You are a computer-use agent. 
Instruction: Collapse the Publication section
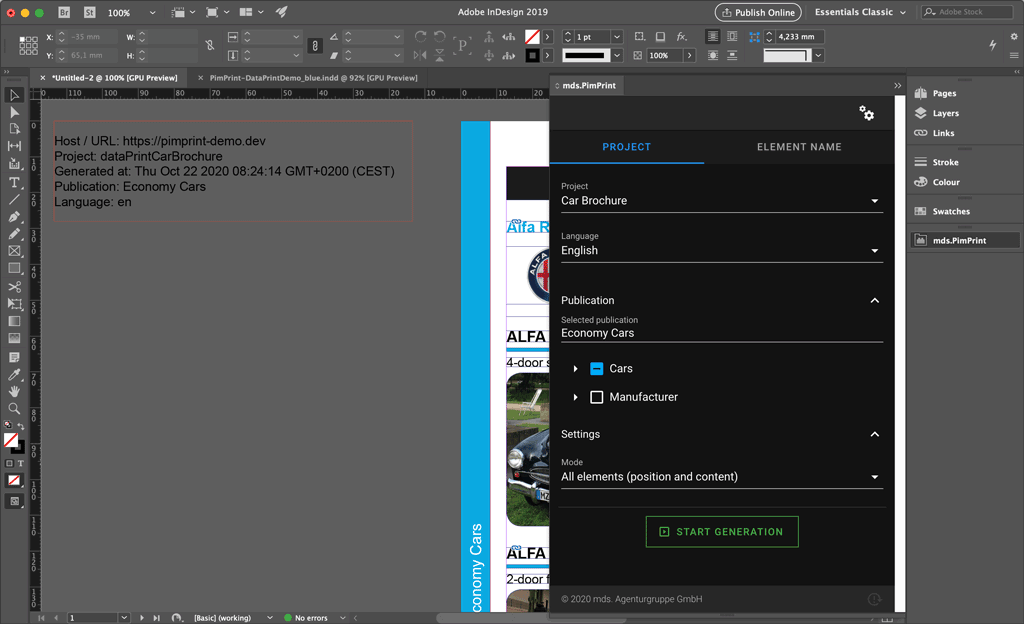point(874,300)
